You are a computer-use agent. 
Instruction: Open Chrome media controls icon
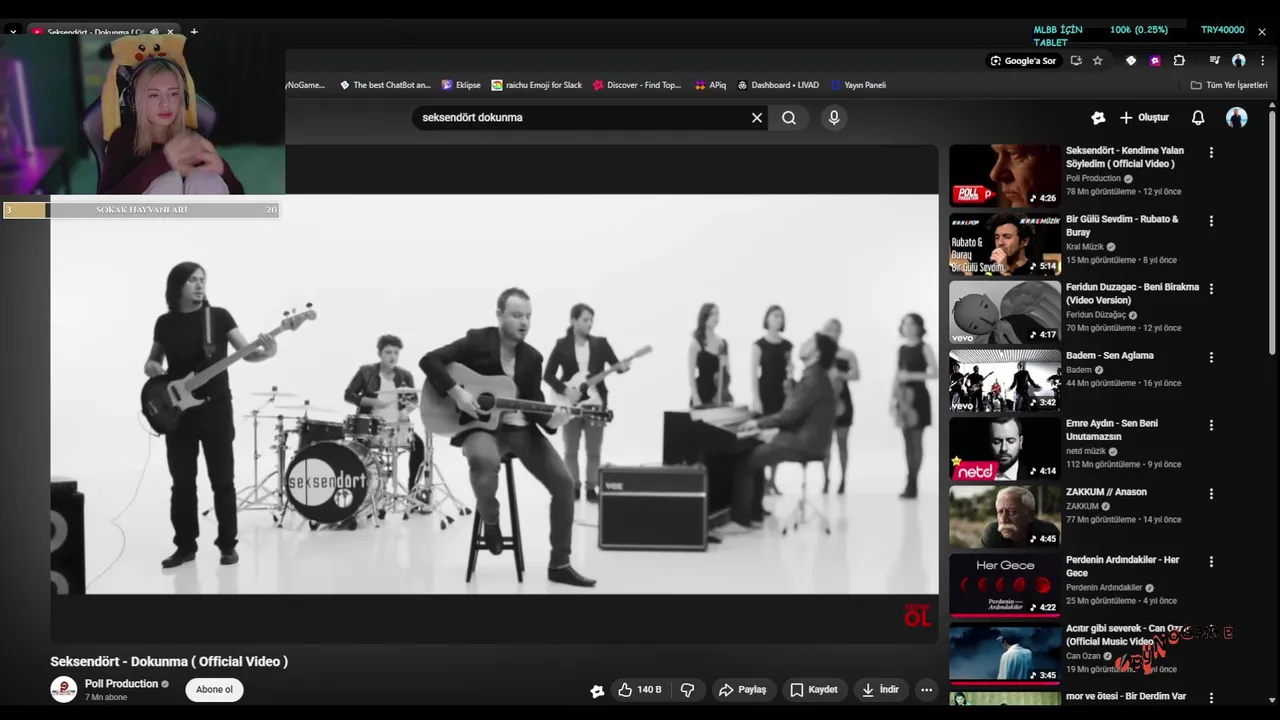pos(1214,61)
